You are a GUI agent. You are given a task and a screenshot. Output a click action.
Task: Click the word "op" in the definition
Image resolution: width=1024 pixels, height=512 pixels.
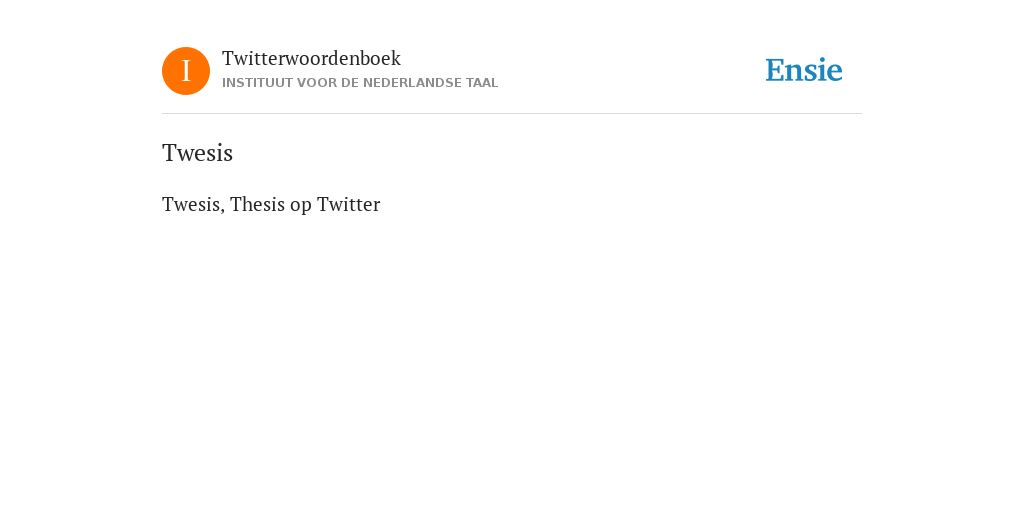pos(301,206)
